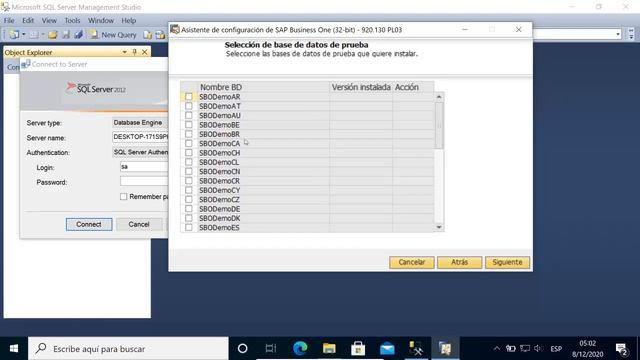The height and width of the screenshot is (360, 640).
Task: Open the Help menu
Action: [x=129, y=20]
